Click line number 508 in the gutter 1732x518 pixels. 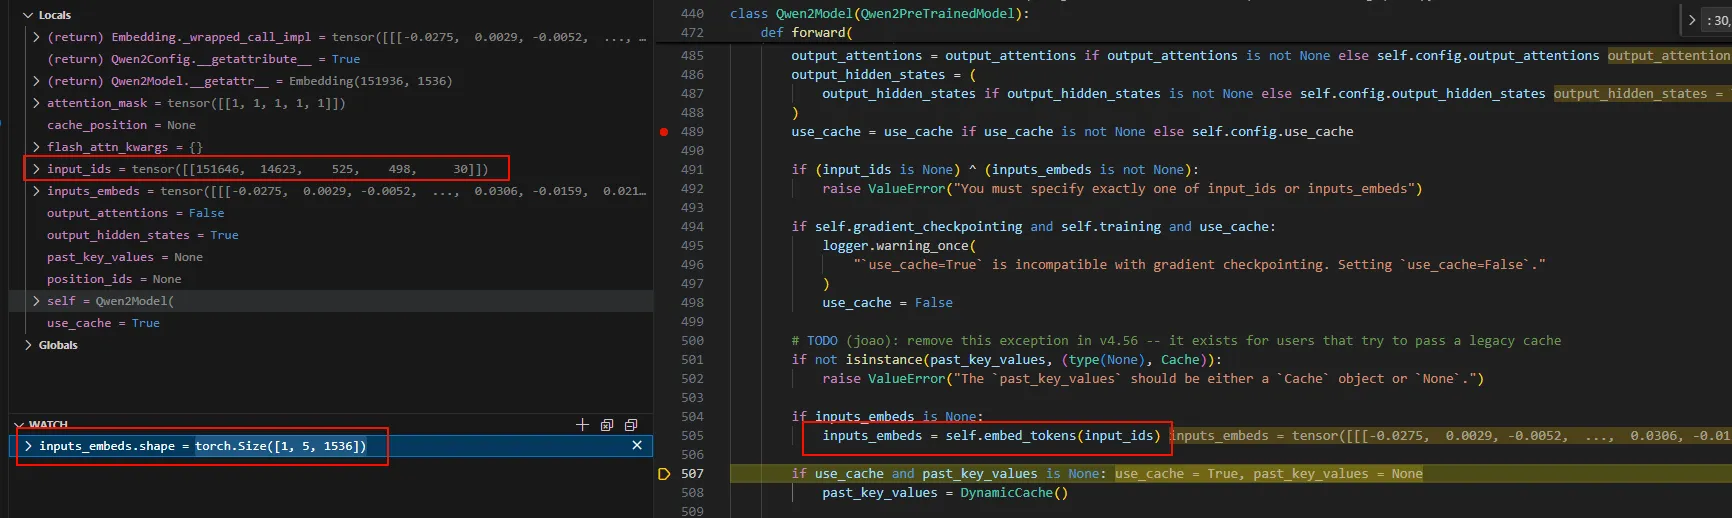[x=692, y=493]
